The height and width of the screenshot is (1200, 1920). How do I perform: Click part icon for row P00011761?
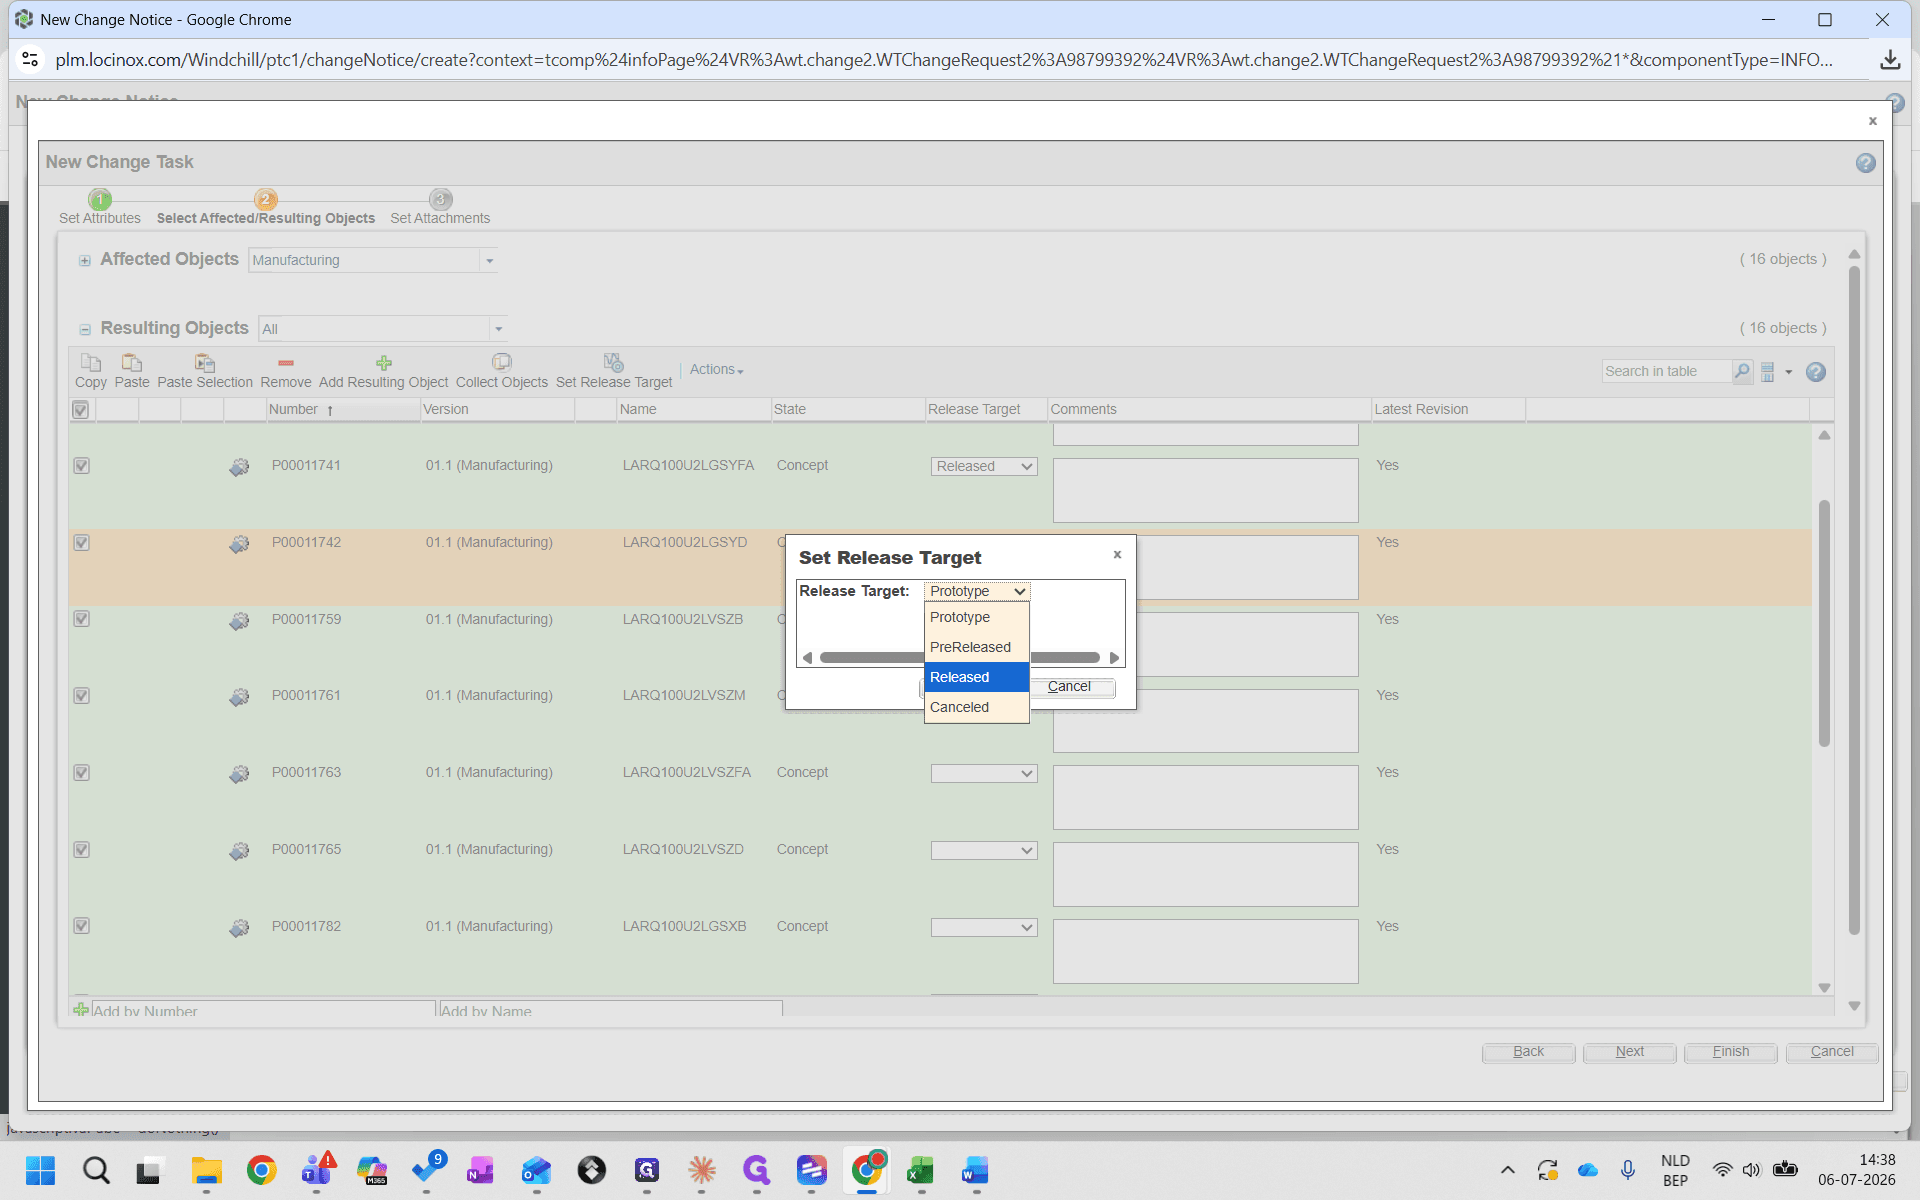click(239, 697)
